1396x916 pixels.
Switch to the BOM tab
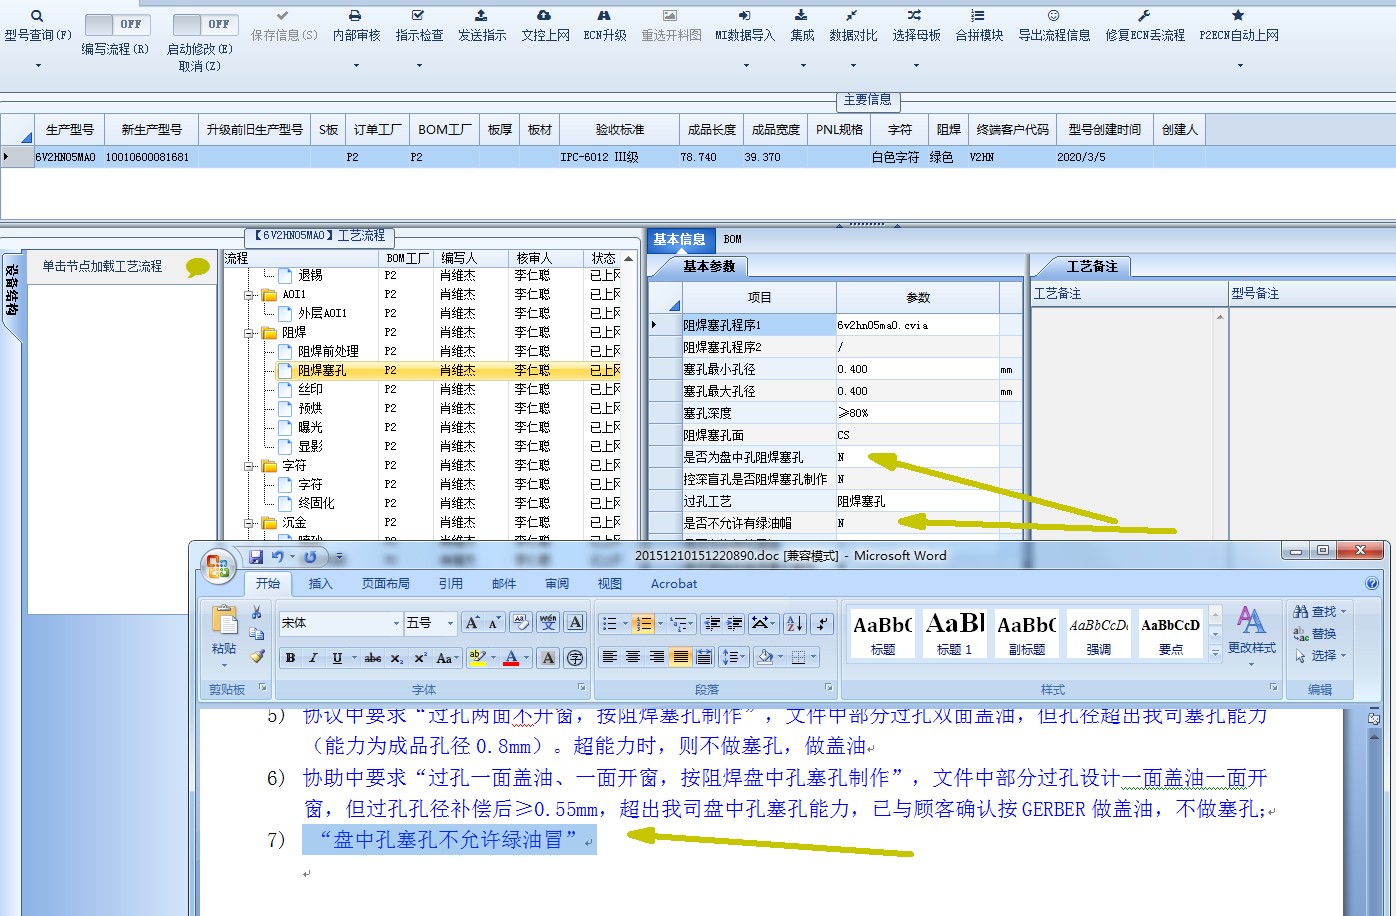(x=733, y=239)
